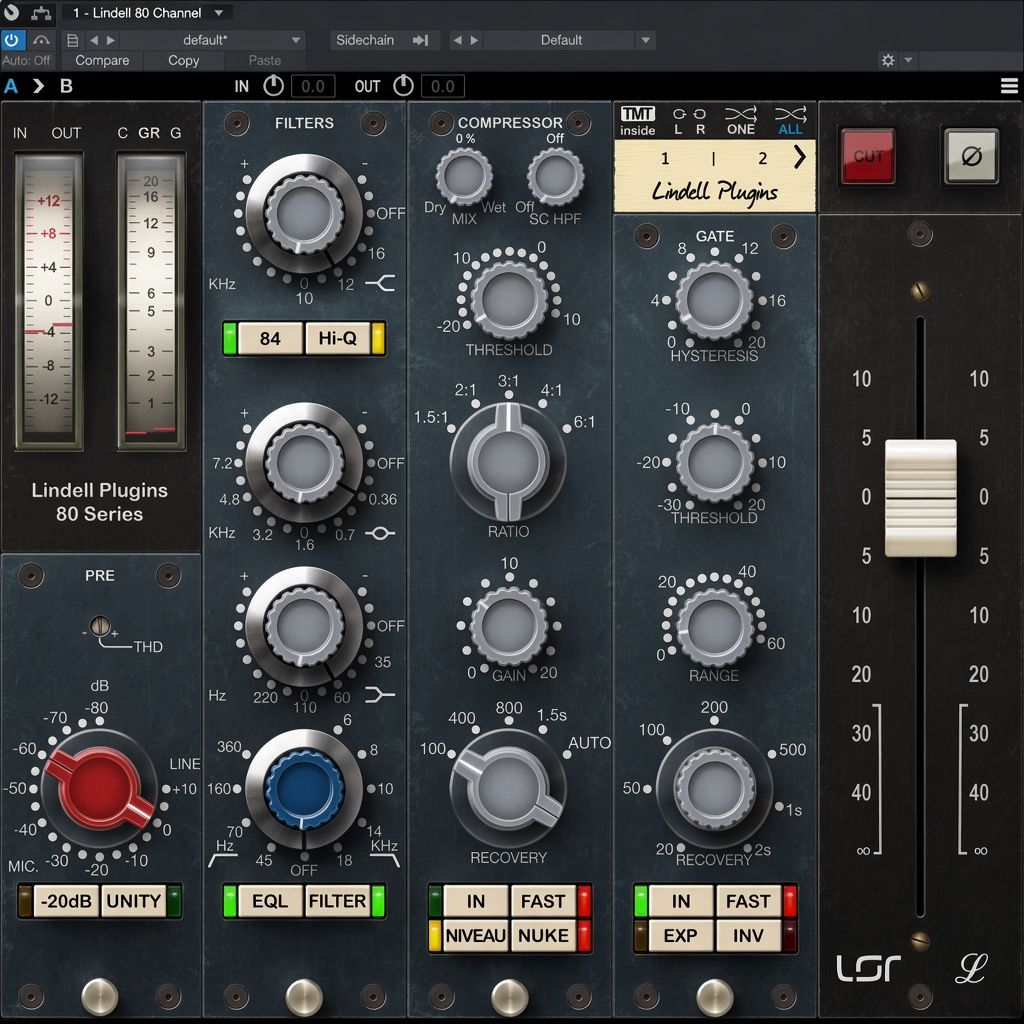The height and width of the screenshot is (1024, 1024).
Task: Toggle the Hi-Q switch
Action: 338,338
